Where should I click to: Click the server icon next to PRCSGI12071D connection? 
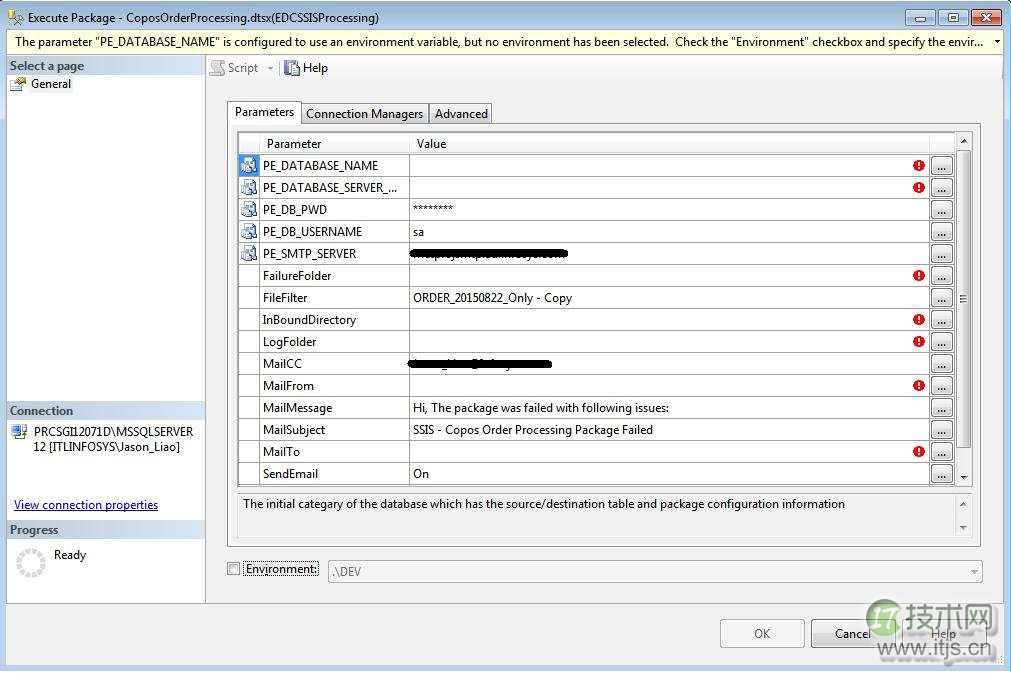(20, 431)
